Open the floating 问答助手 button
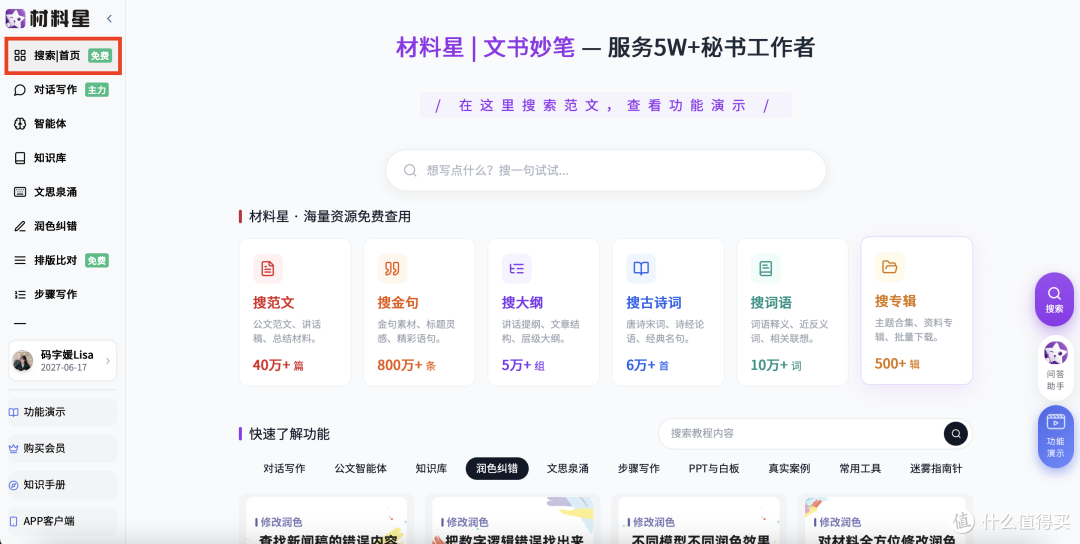The height and width of the screenshot is (544, 1080). pos(1056,367)
